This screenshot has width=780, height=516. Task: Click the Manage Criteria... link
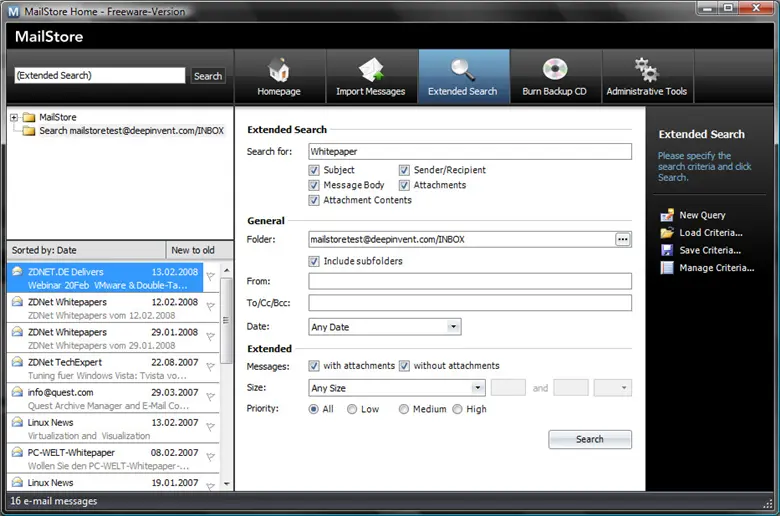point(717,268)
